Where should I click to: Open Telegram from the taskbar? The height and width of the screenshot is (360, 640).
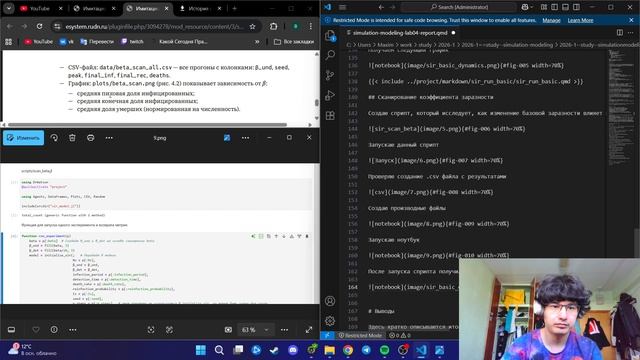(366, 350)
